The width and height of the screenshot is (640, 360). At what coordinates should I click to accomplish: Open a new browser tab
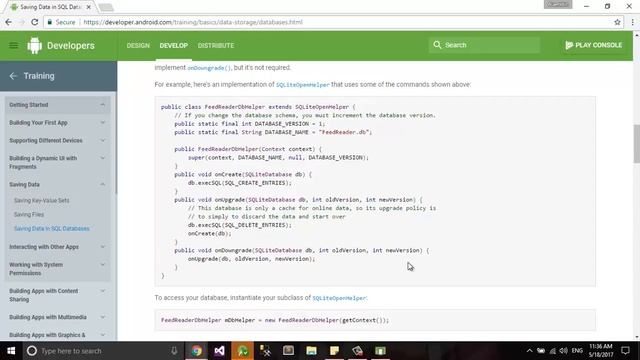106,7
